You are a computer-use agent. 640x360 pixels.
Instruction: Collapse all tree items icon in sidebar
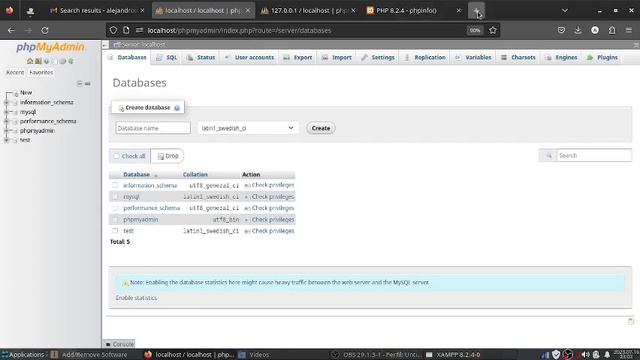coord(80,84)
